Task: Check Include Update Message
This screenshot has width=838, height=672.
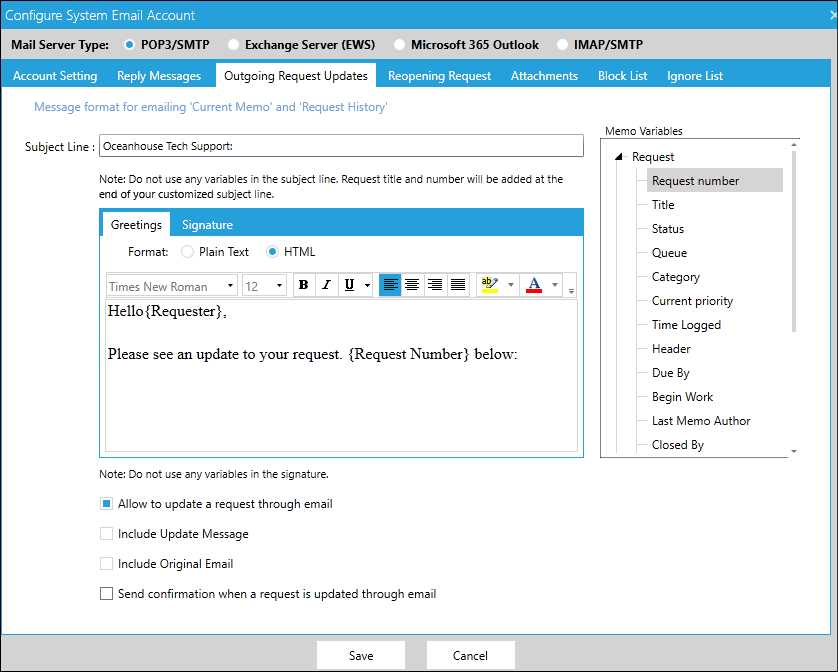Action: click(106, 534)
